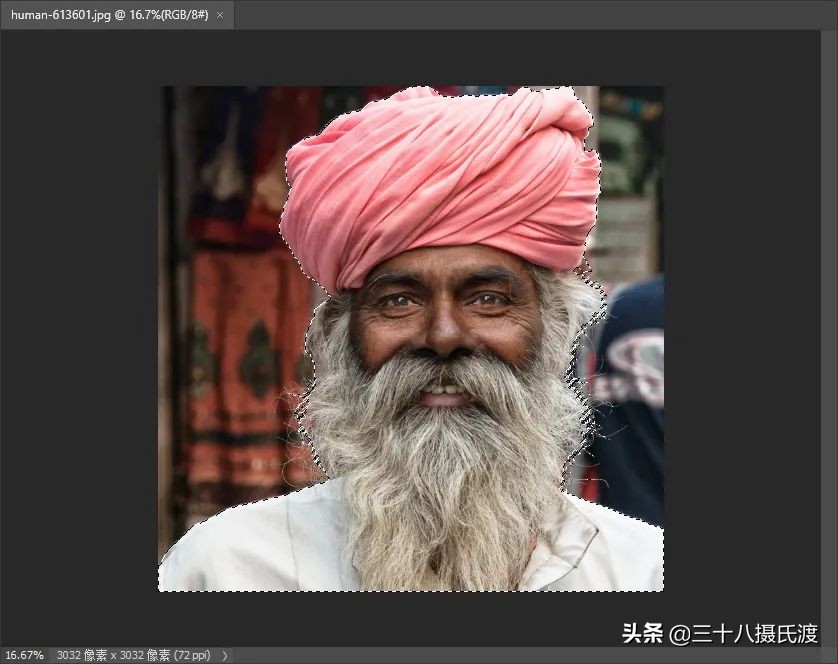Click the gray pasteboard left of the image
This screenshot has width=838, height=664.
pos(80,350)
